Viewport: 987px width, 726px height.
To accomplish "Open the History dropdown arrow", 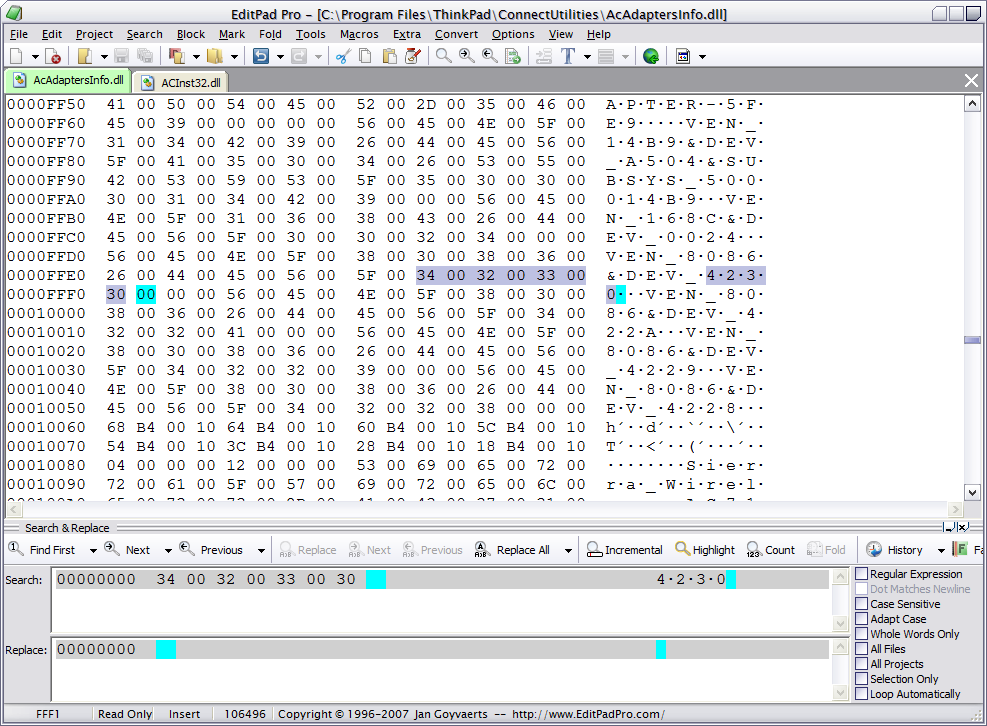I will (x=941, y=550).
